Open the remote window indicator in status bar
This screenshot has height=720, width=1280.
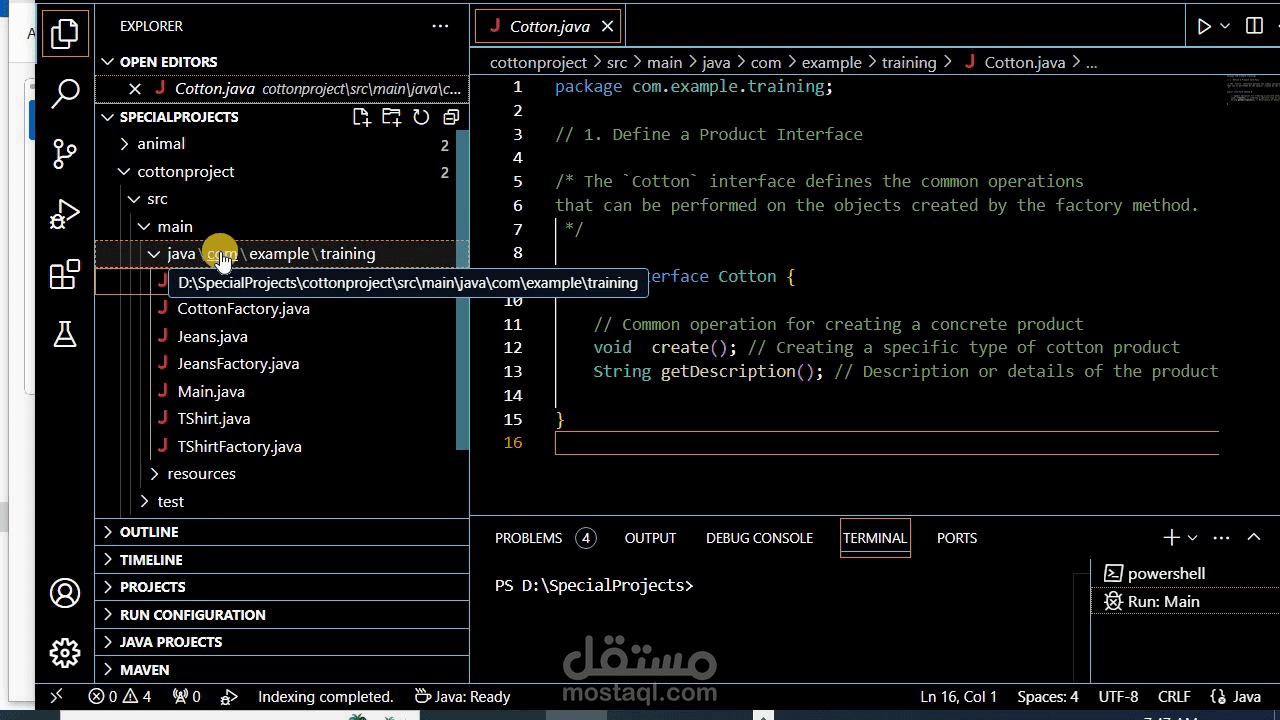57,696
